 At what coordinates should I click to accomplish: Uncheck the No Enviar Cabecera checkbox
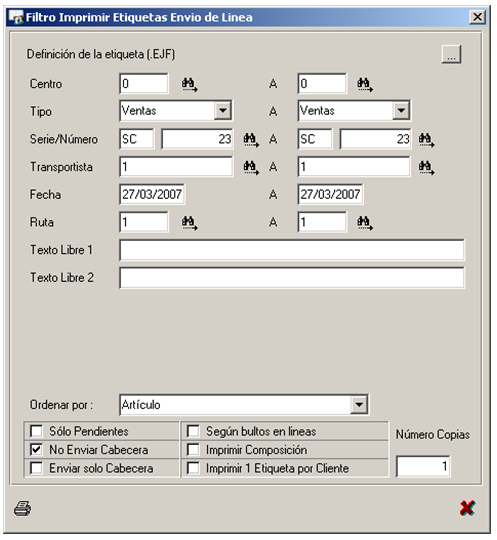click(36, 449)
